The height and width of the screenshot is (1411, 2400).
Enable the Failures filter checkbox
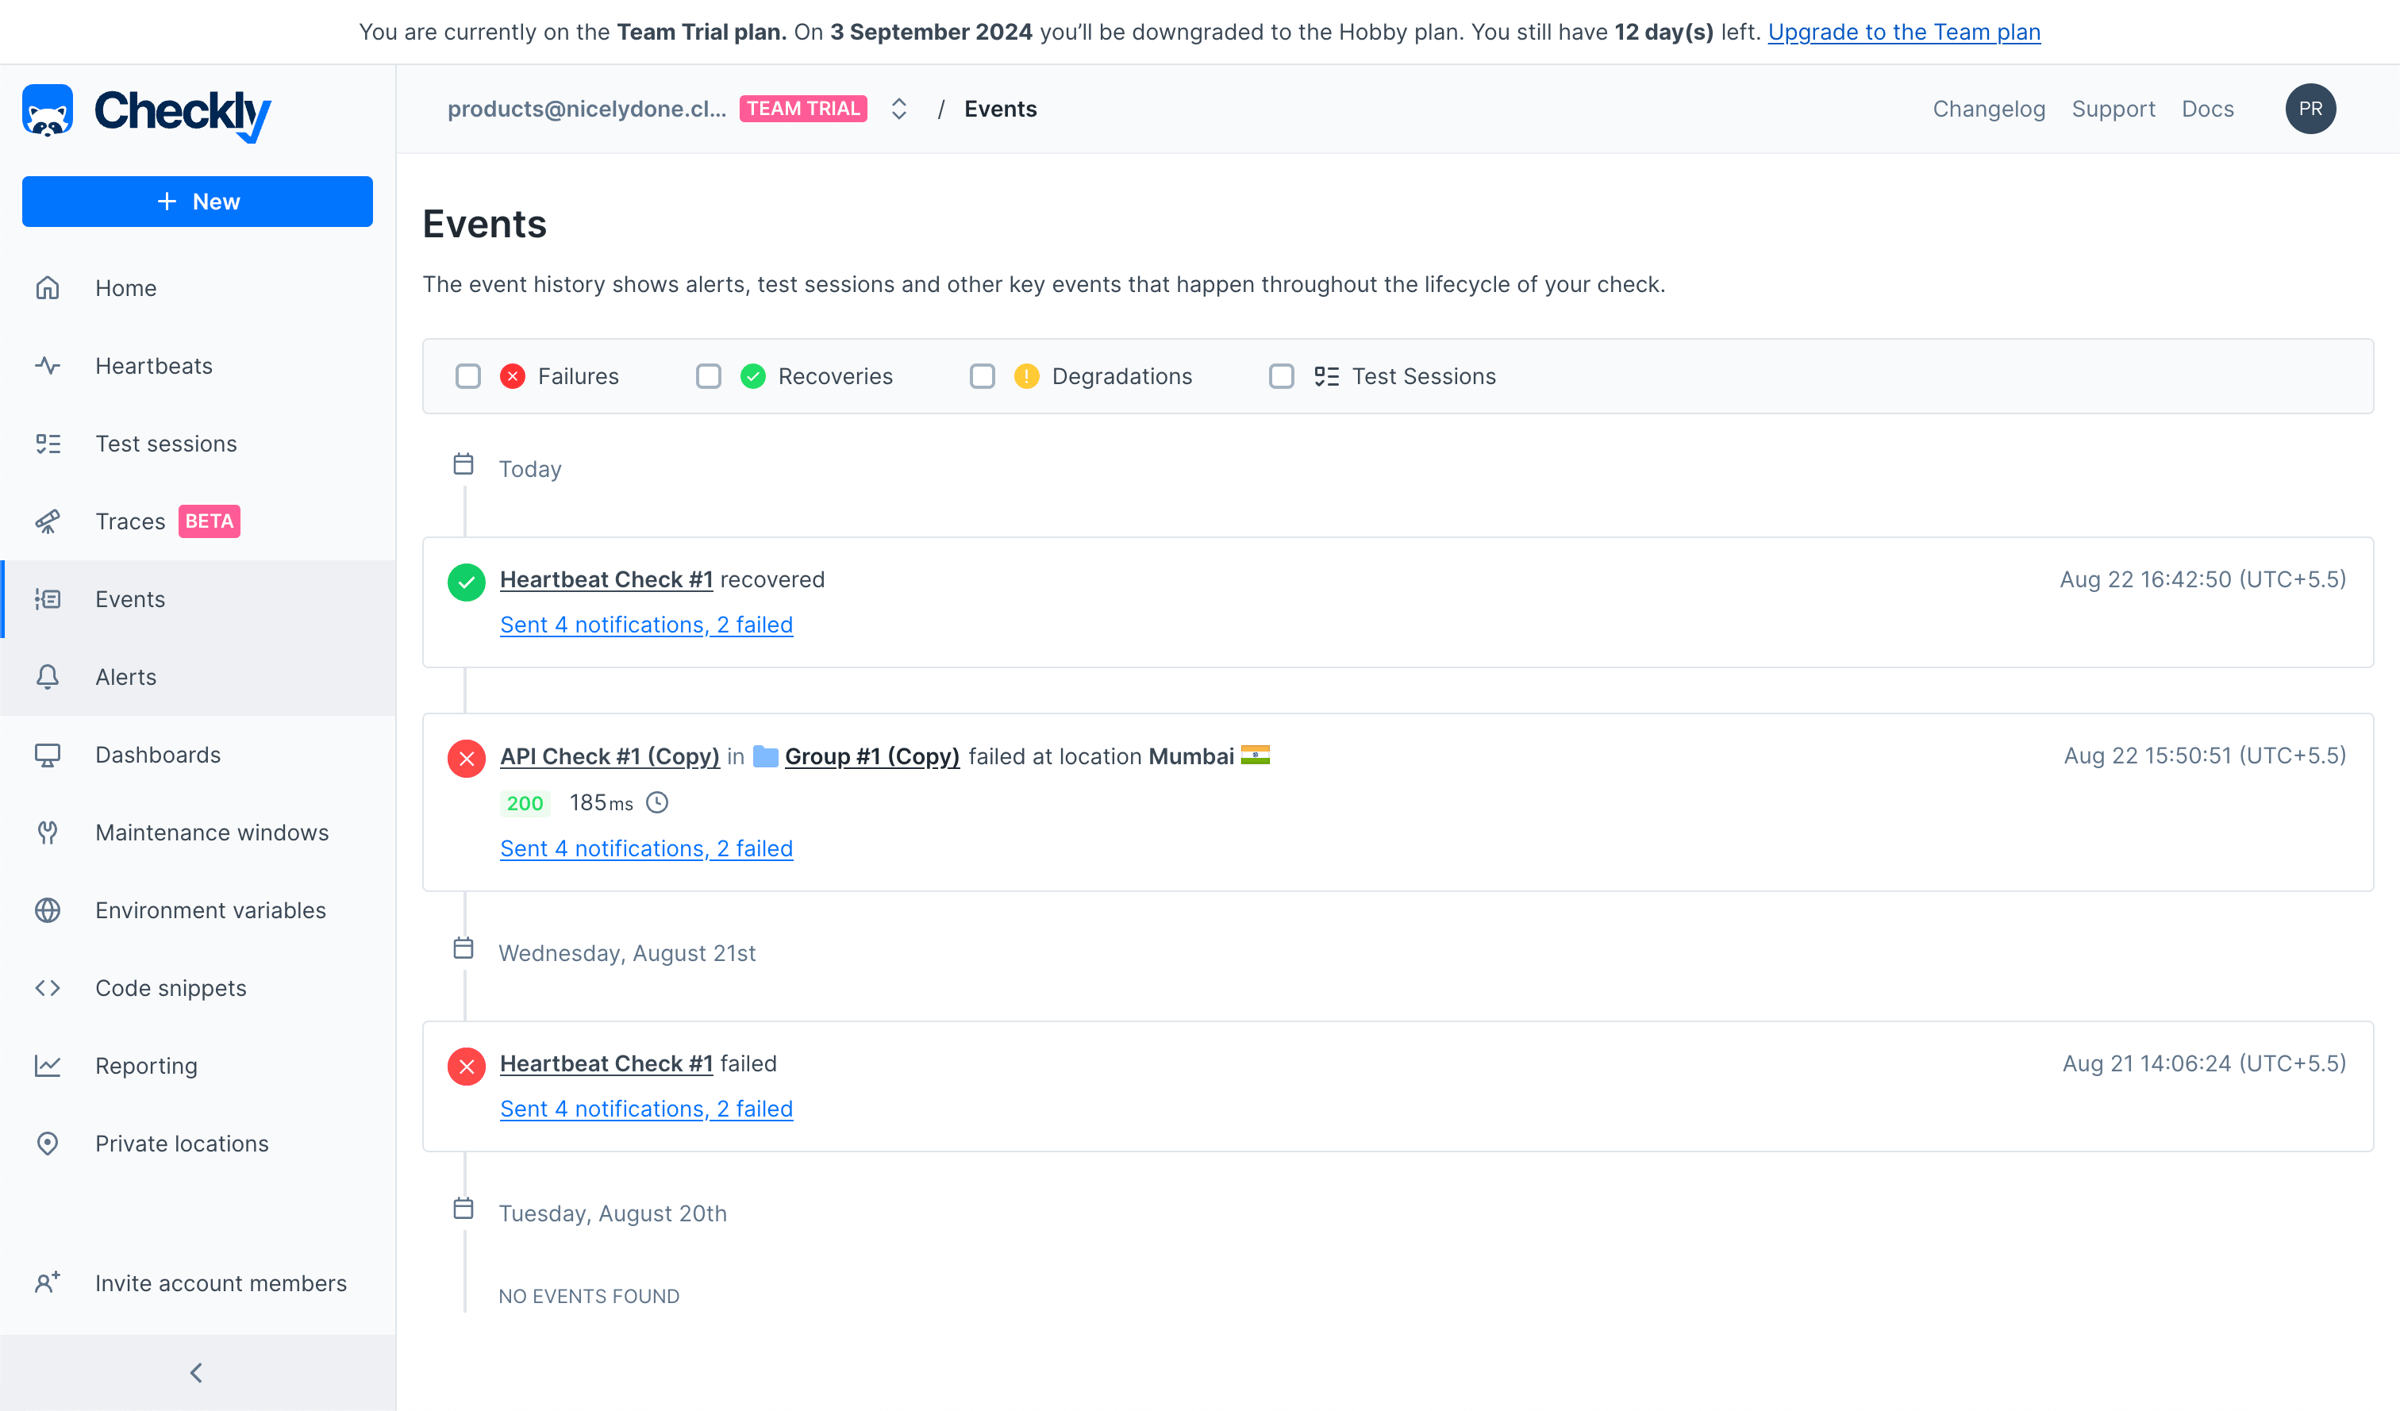click(x=468, y=377)
